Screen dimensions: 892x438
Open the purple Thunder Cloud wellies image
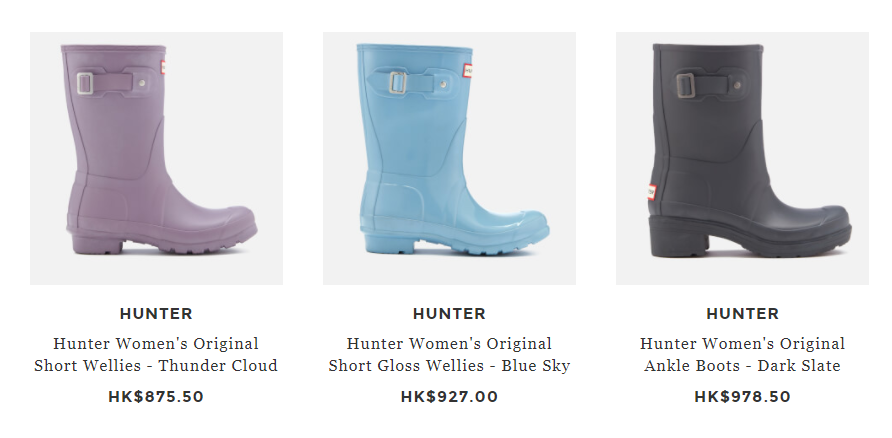[156, 158]
